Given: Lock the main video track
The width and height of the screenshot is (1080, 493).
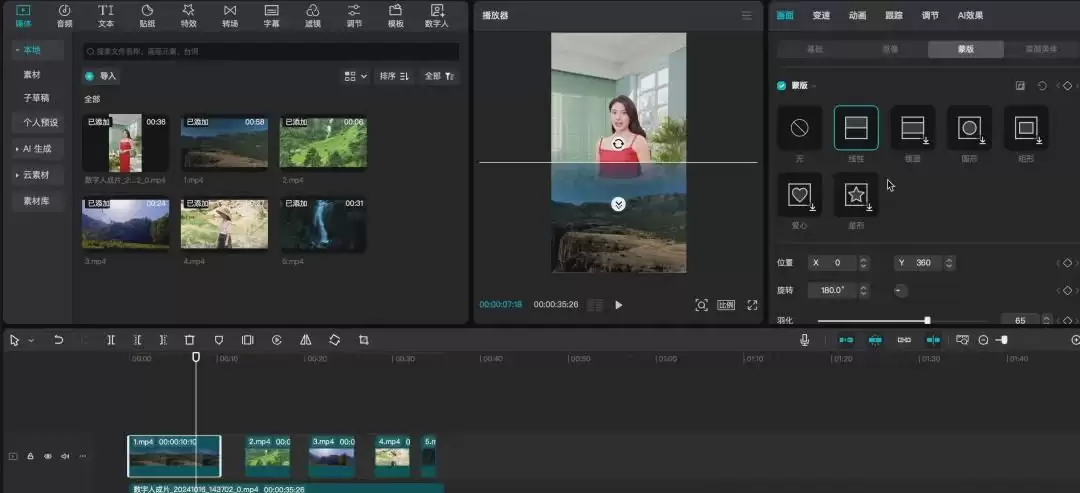Looking at the screenshot, I should tap(30, 456).
